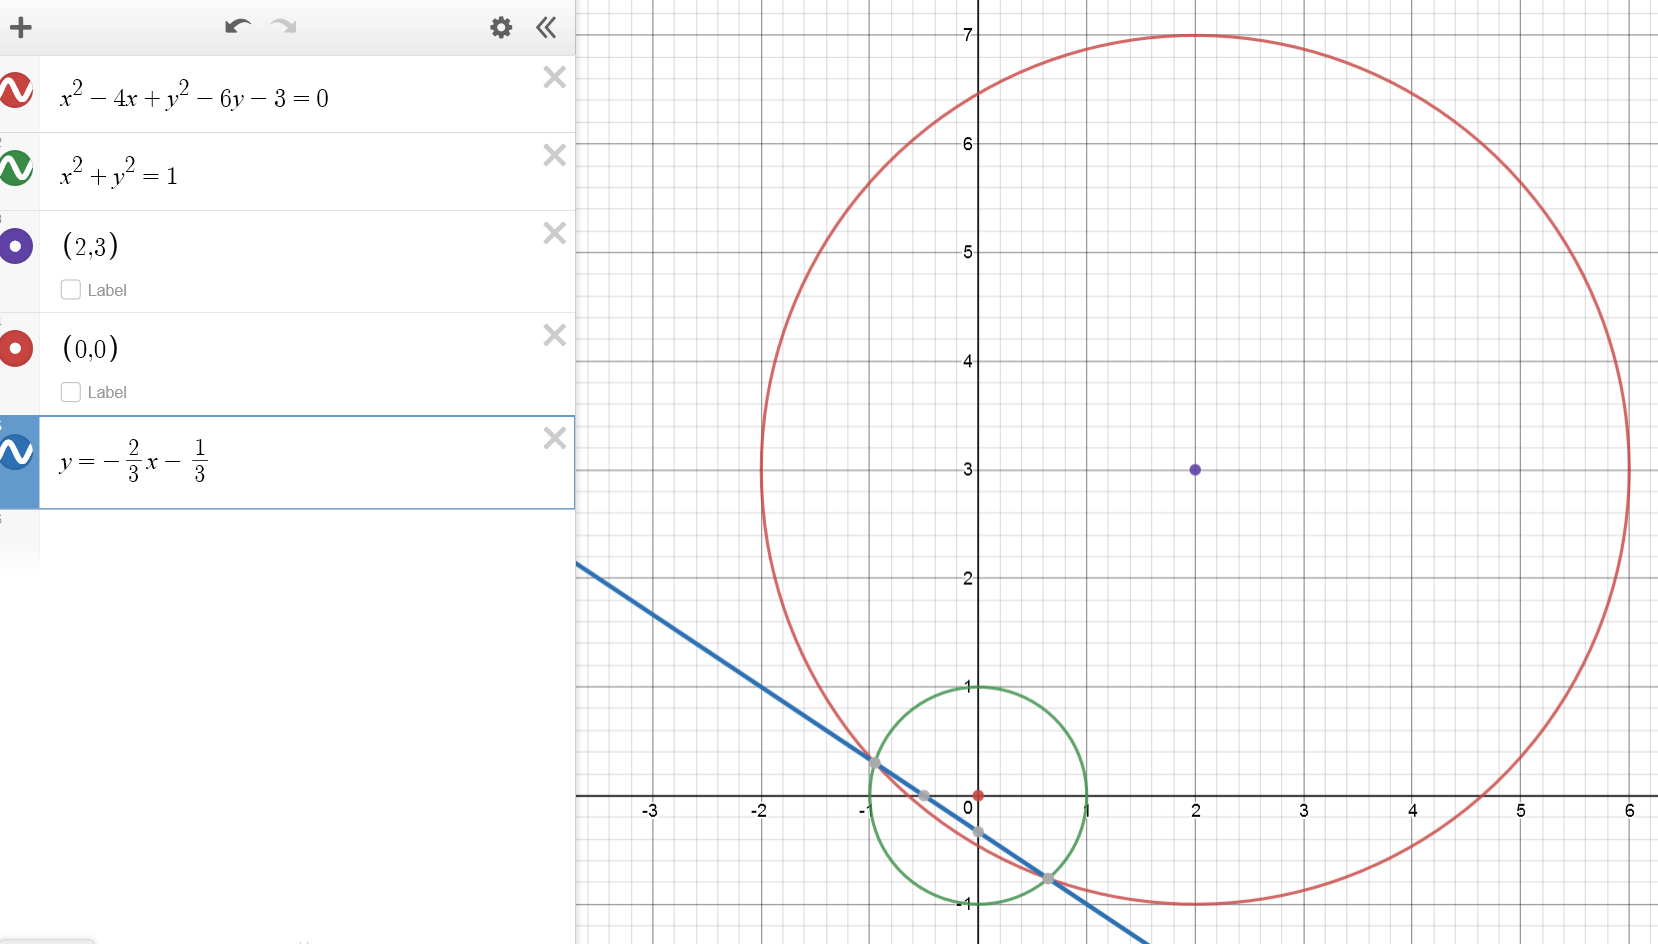Delete the x² + y² = 1 expression

click(555, 155)
